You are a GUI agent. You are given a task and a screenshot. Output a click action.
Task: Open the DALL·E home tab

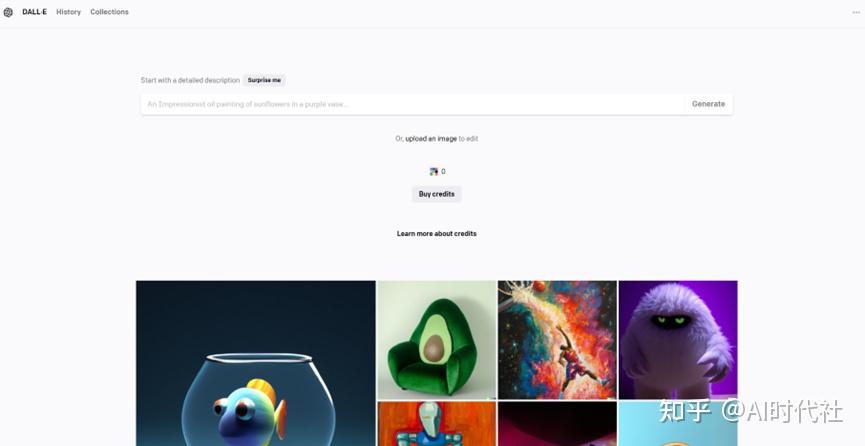pos(34,12)
